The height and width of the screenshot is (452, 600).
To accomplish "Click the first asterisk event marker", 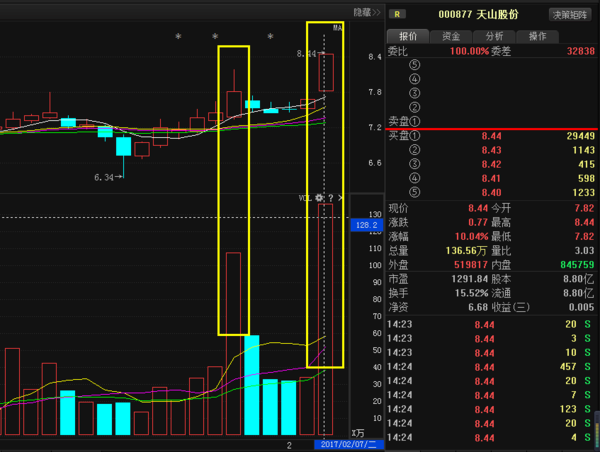I will 178,37.
